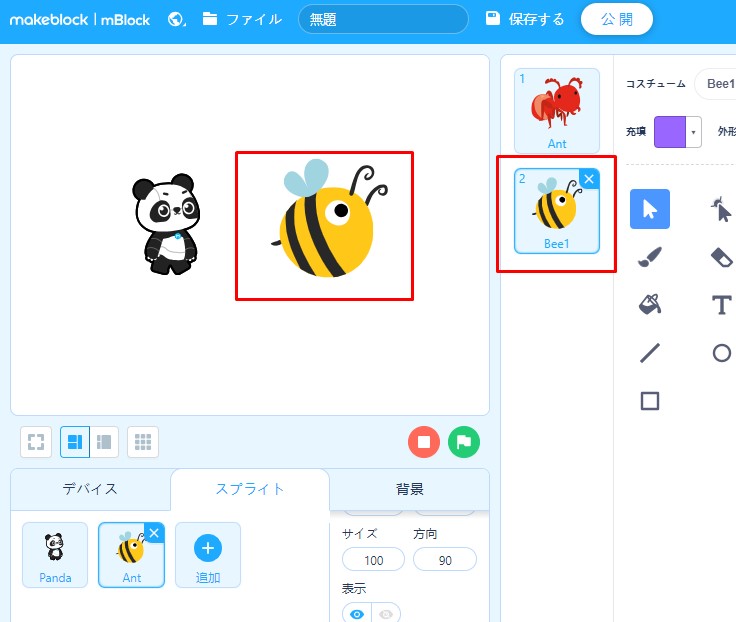The image size is (736, 622).
Task: Delete the Ant sprite with X
Action: pyautogui.click(x=154, y=533)
